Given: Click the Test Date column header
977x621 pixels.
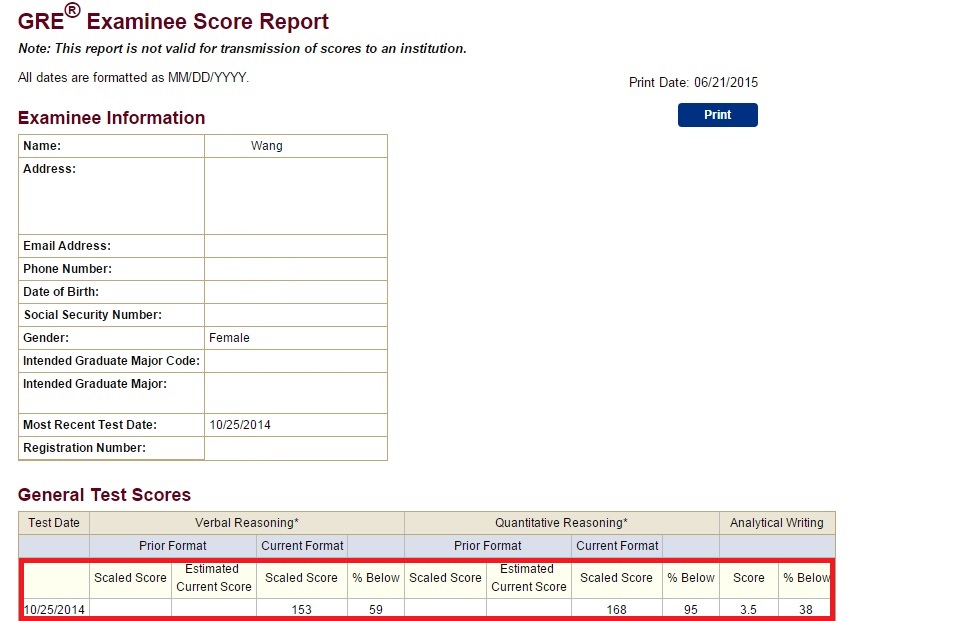Looking at the screenshot, I should pos(54,523).
